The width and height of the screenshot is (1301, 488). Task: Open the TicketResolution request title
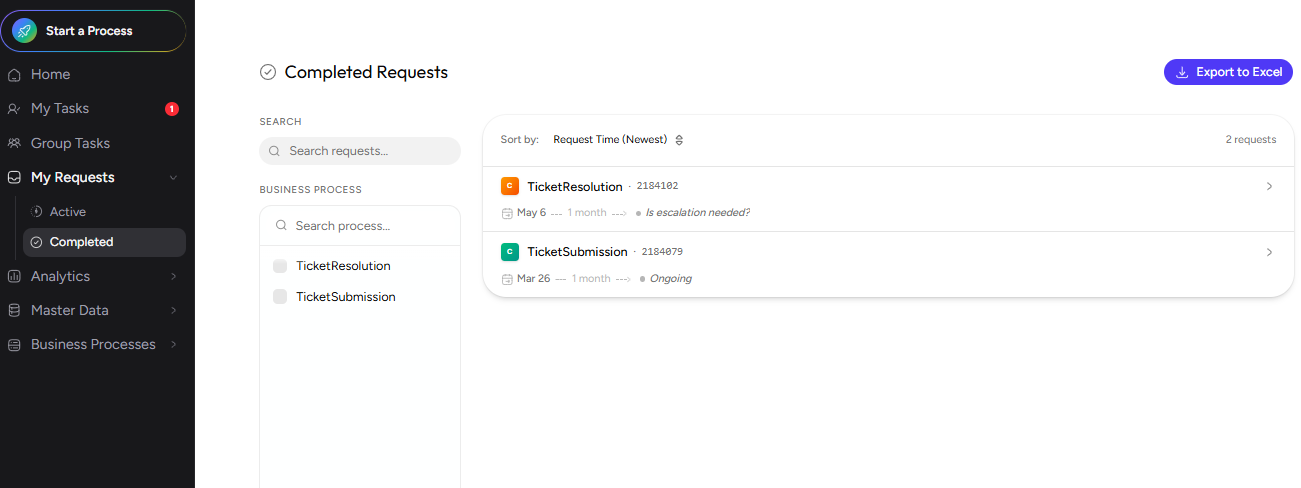(x=575, y=187)
